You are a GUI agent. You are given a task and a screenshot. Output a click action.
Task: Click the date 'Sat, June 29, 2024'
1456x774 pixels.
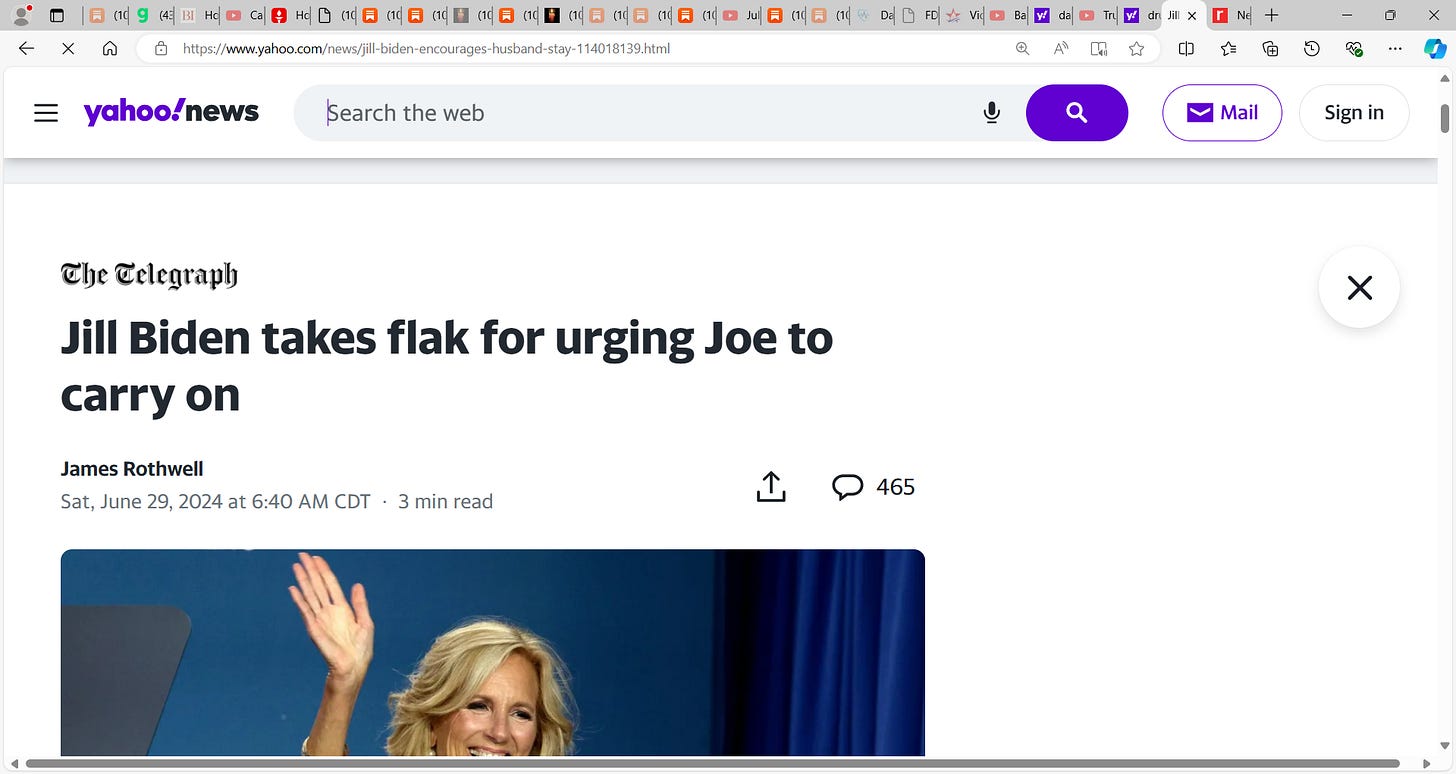[x=215, y=501]
